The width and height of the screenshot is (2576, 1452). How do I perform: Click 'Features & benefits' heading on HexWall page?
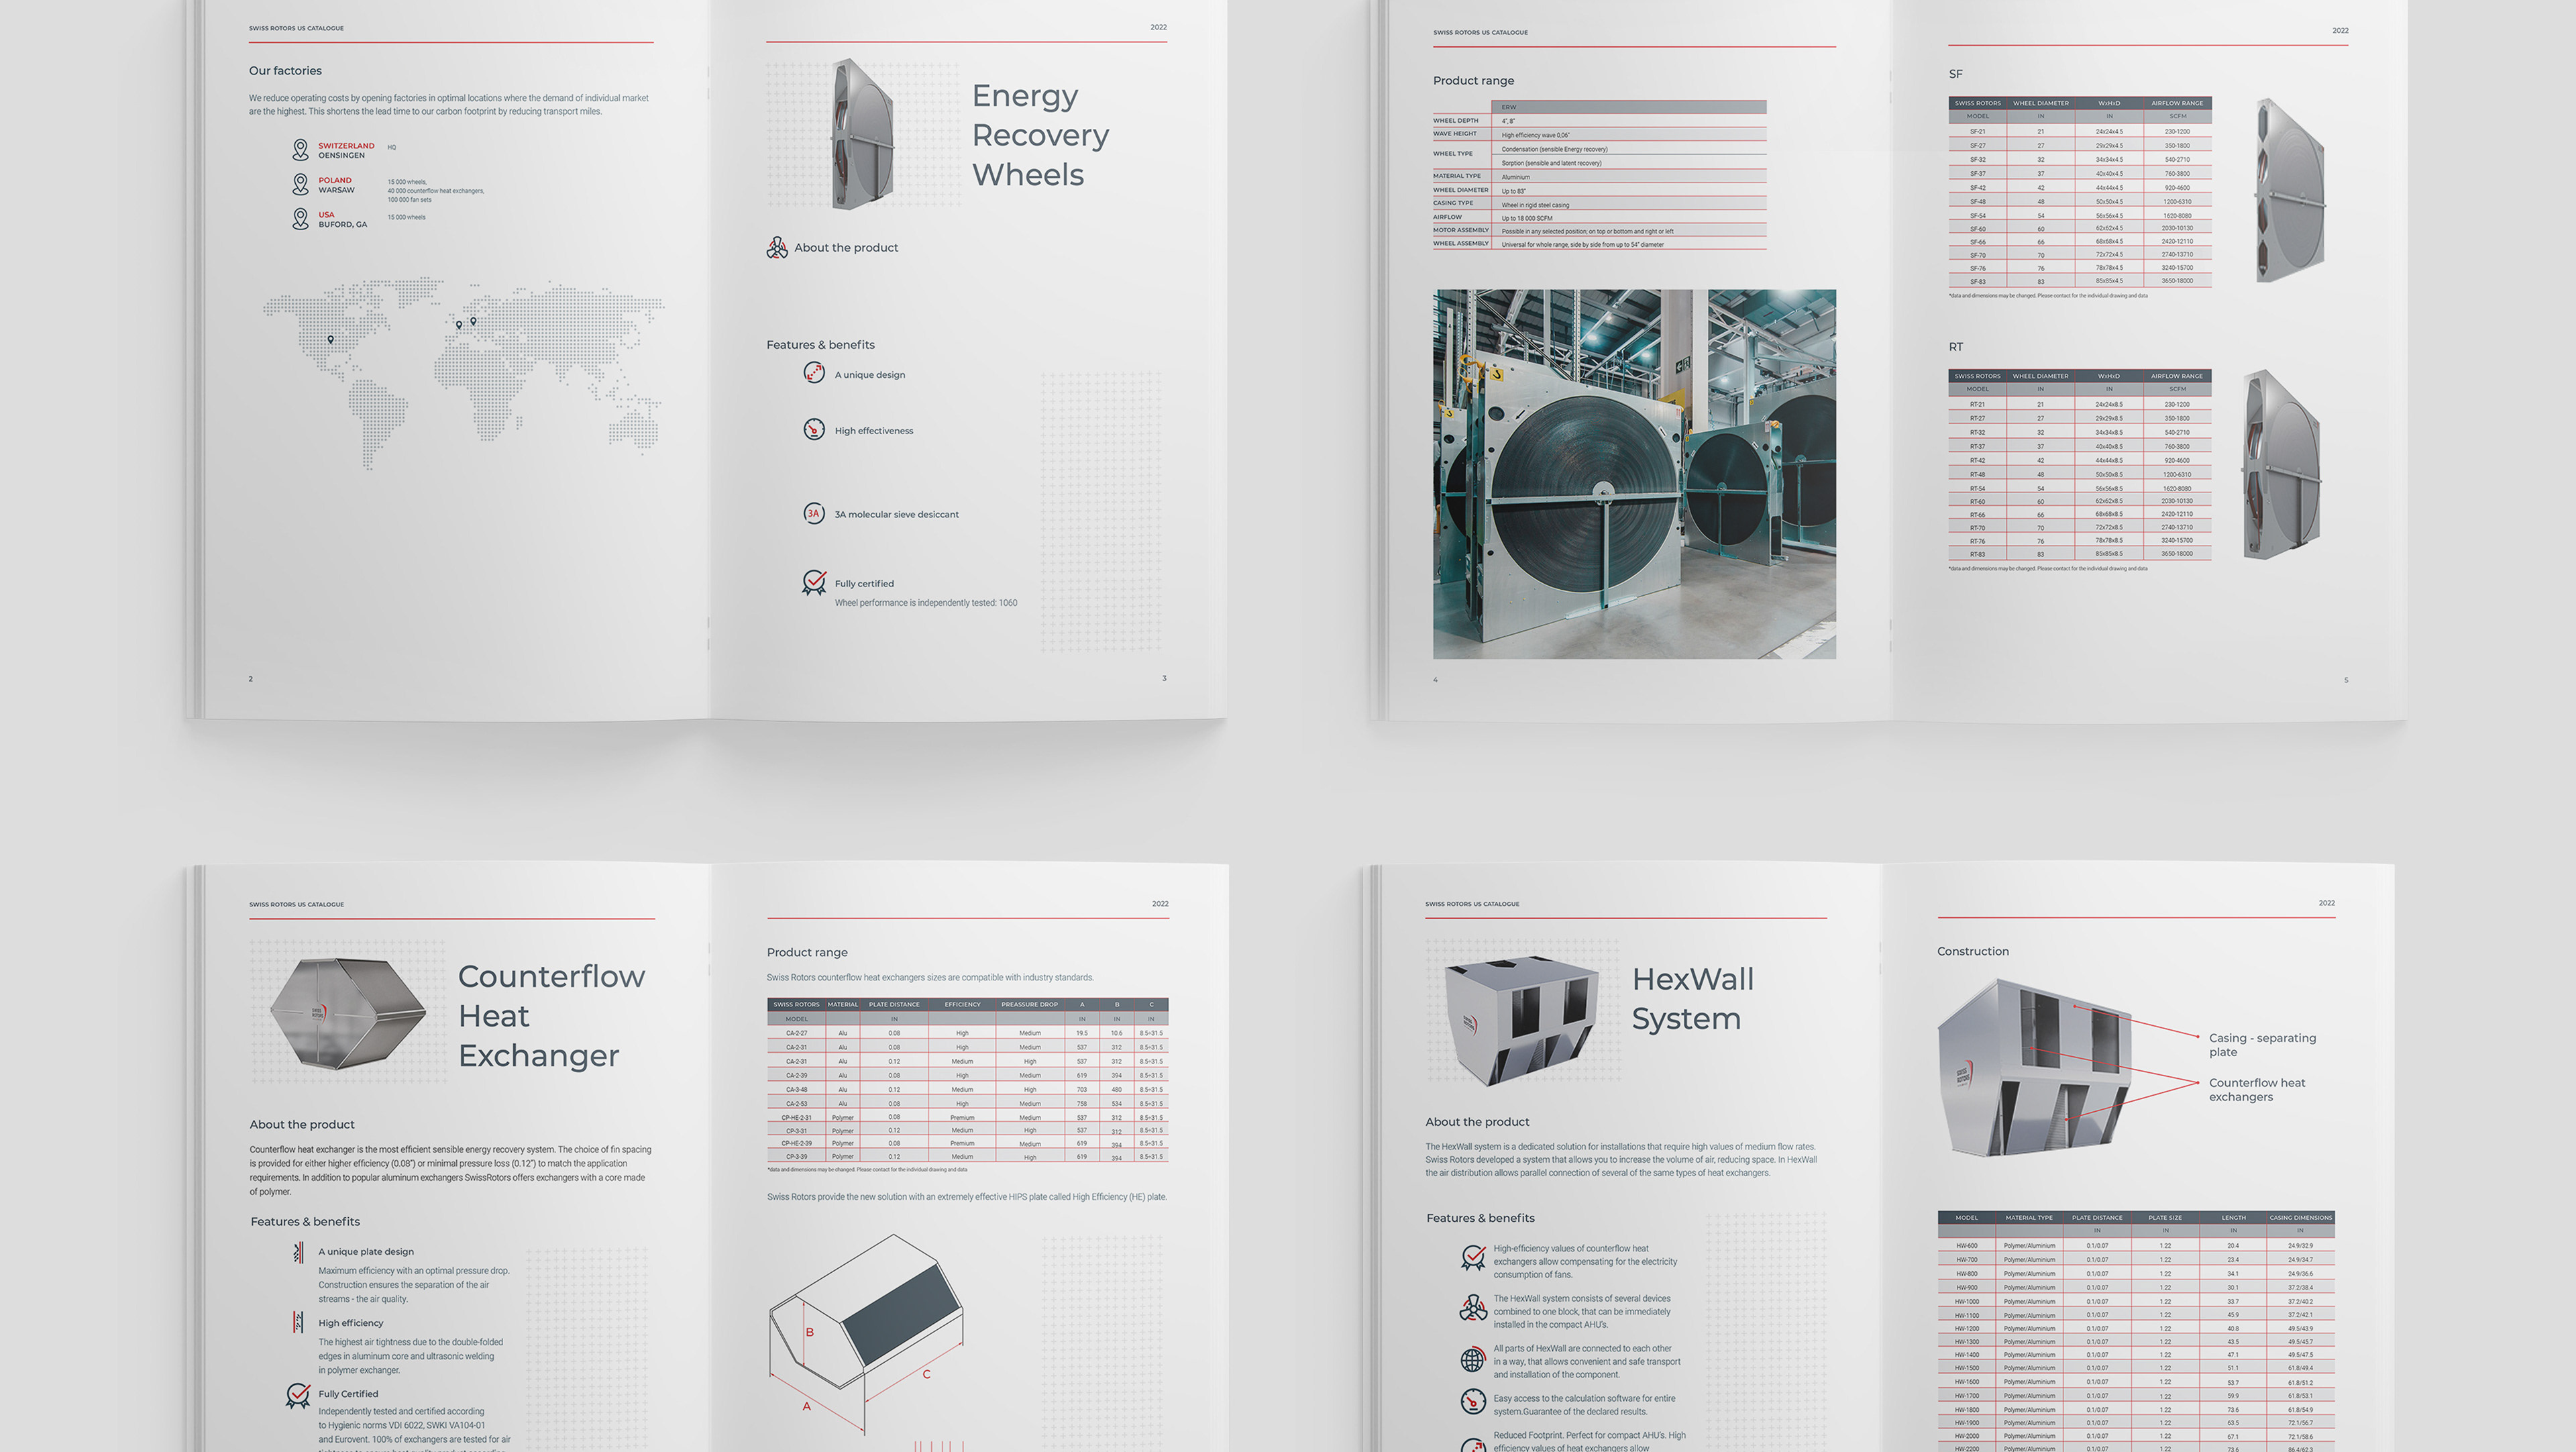pos(1480,1218)
